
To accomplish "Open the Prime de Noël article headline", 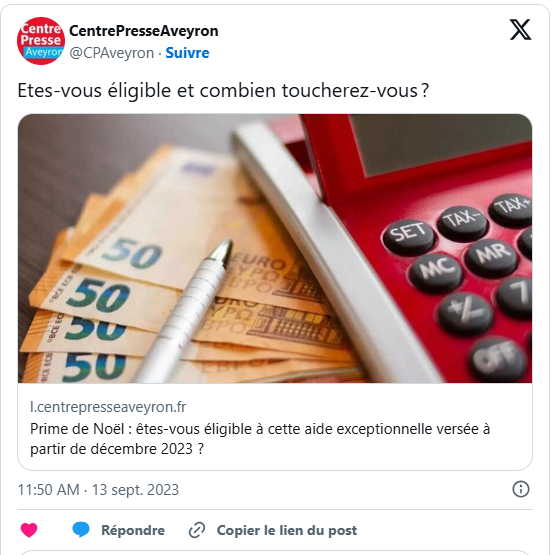I will click(260, 439).
